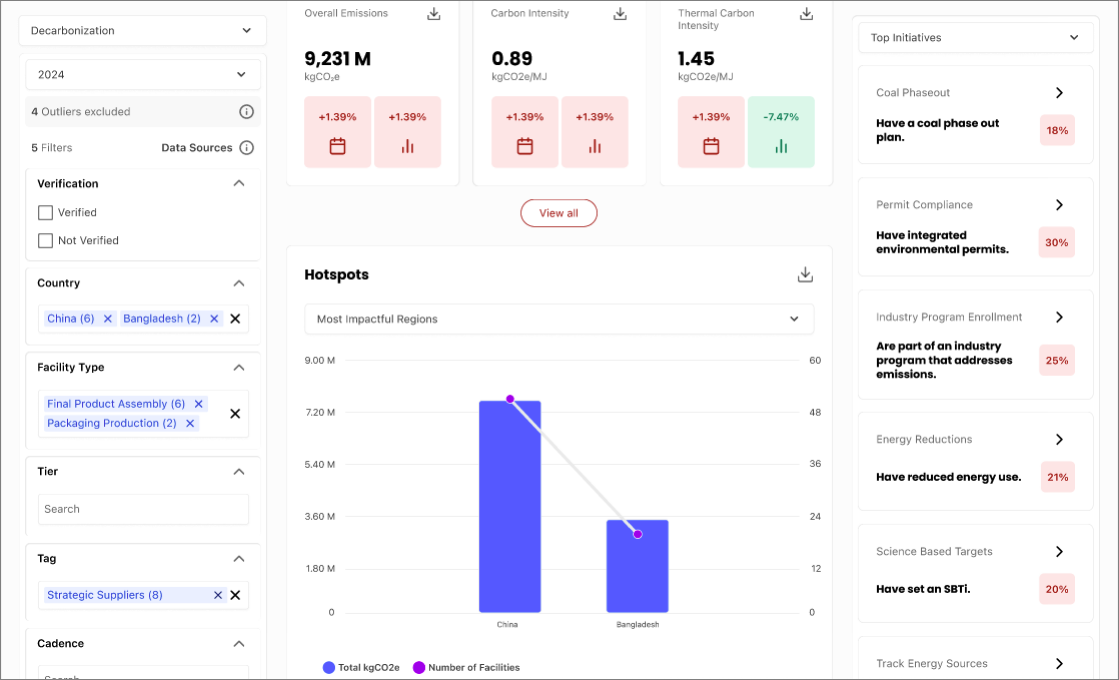This screenshot has height=680, width=1119.
Task: Open the Data Sources info icon
Action: click(x=246, y=148)
